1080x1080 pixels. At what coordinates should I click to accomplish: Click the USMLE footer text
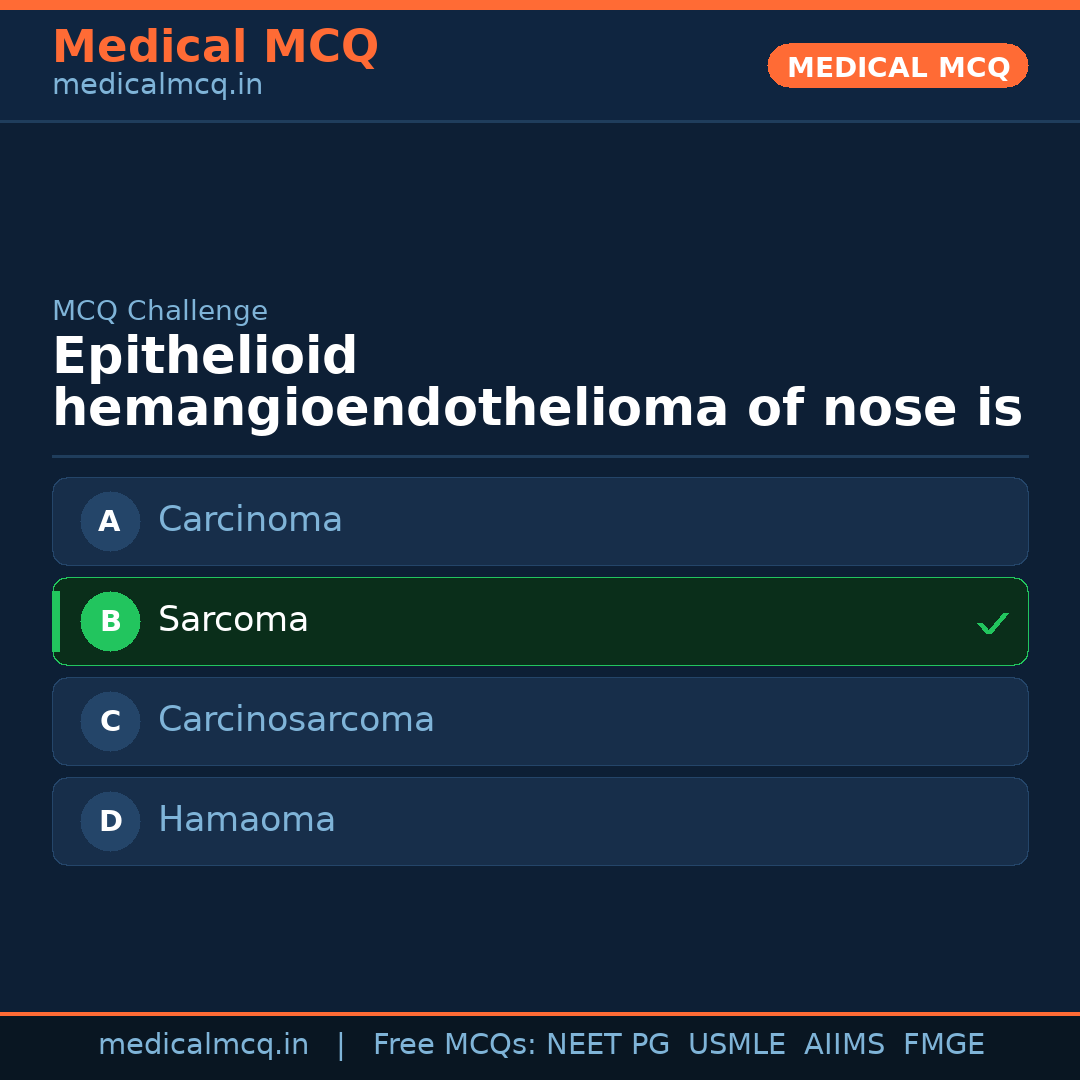coord(736,1045)
